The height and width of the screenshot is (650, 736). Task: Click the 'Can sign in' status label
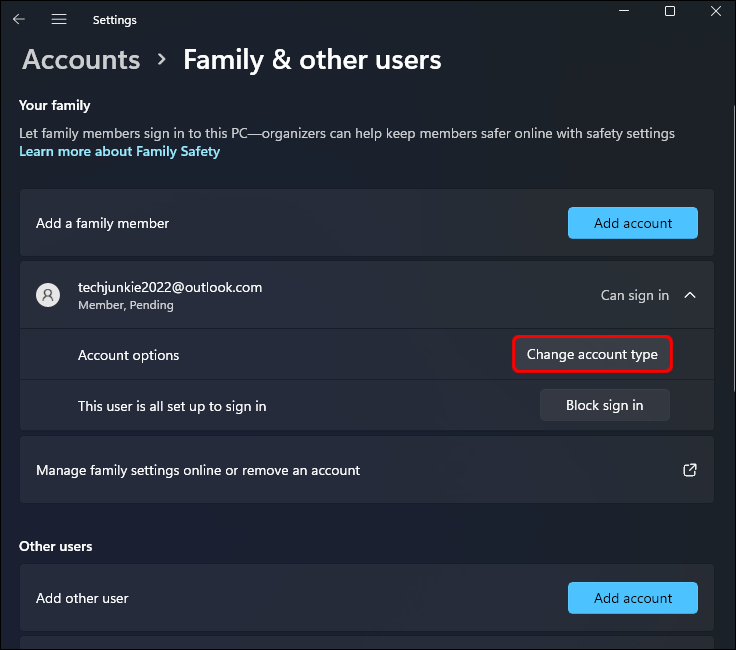pos(634,295)
